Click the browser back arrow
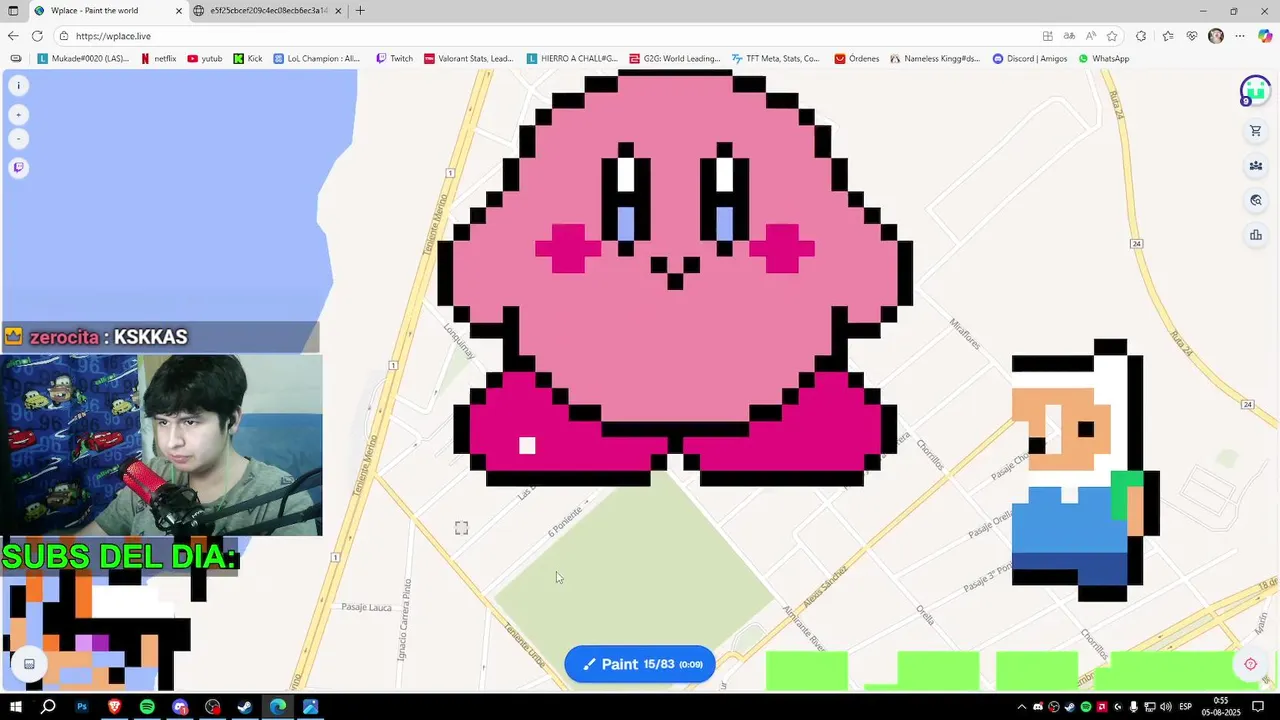This screenshot has height=720, width=1280. point(13,36)
